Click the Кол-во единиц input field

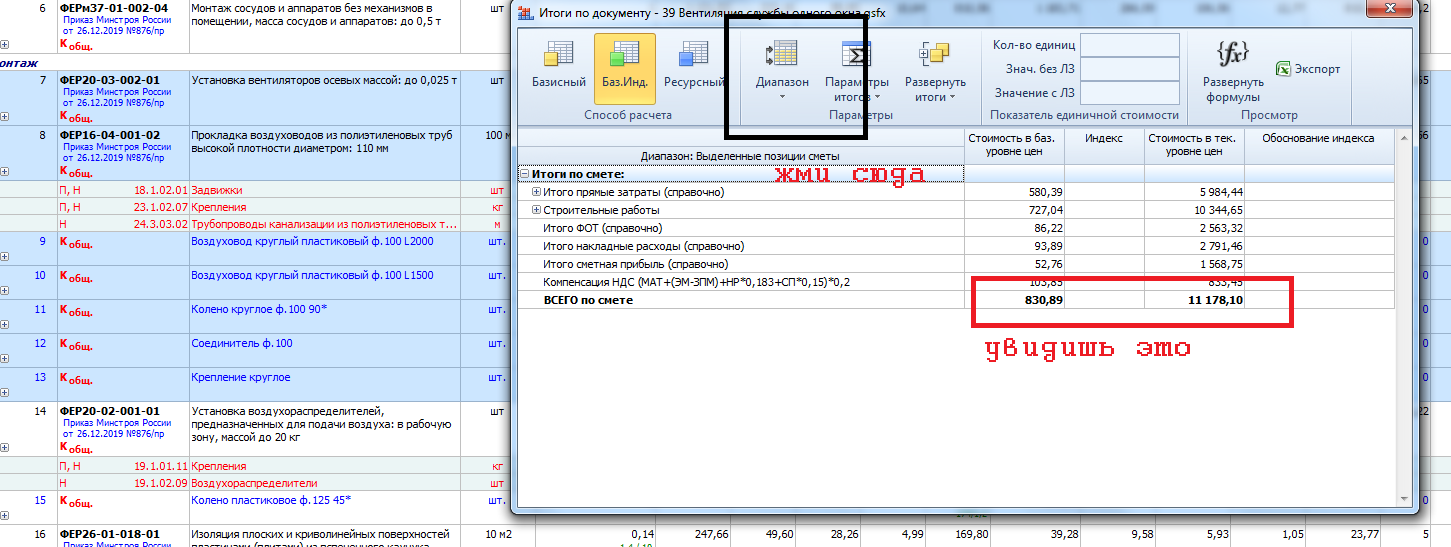pos(1130,45)
